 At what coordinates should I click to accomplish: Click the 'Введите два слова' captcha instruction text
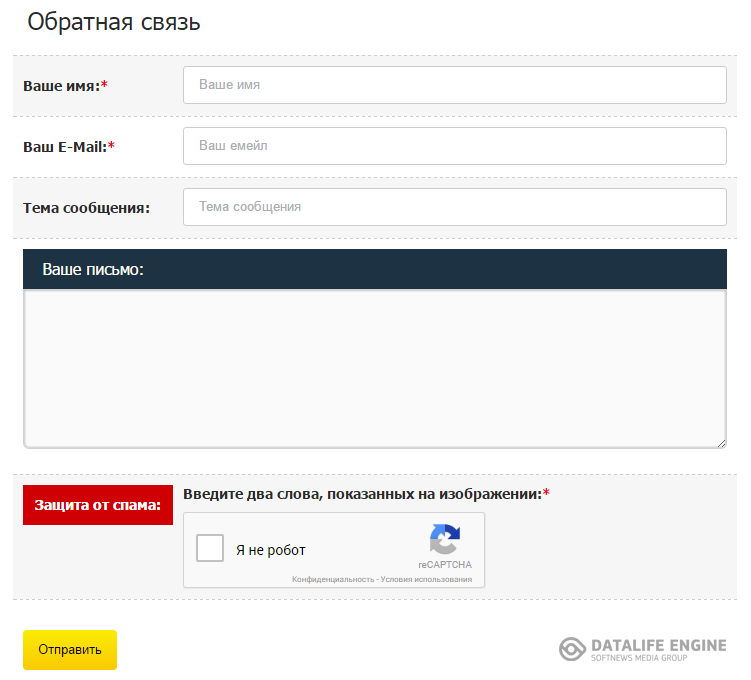(366, 494)
